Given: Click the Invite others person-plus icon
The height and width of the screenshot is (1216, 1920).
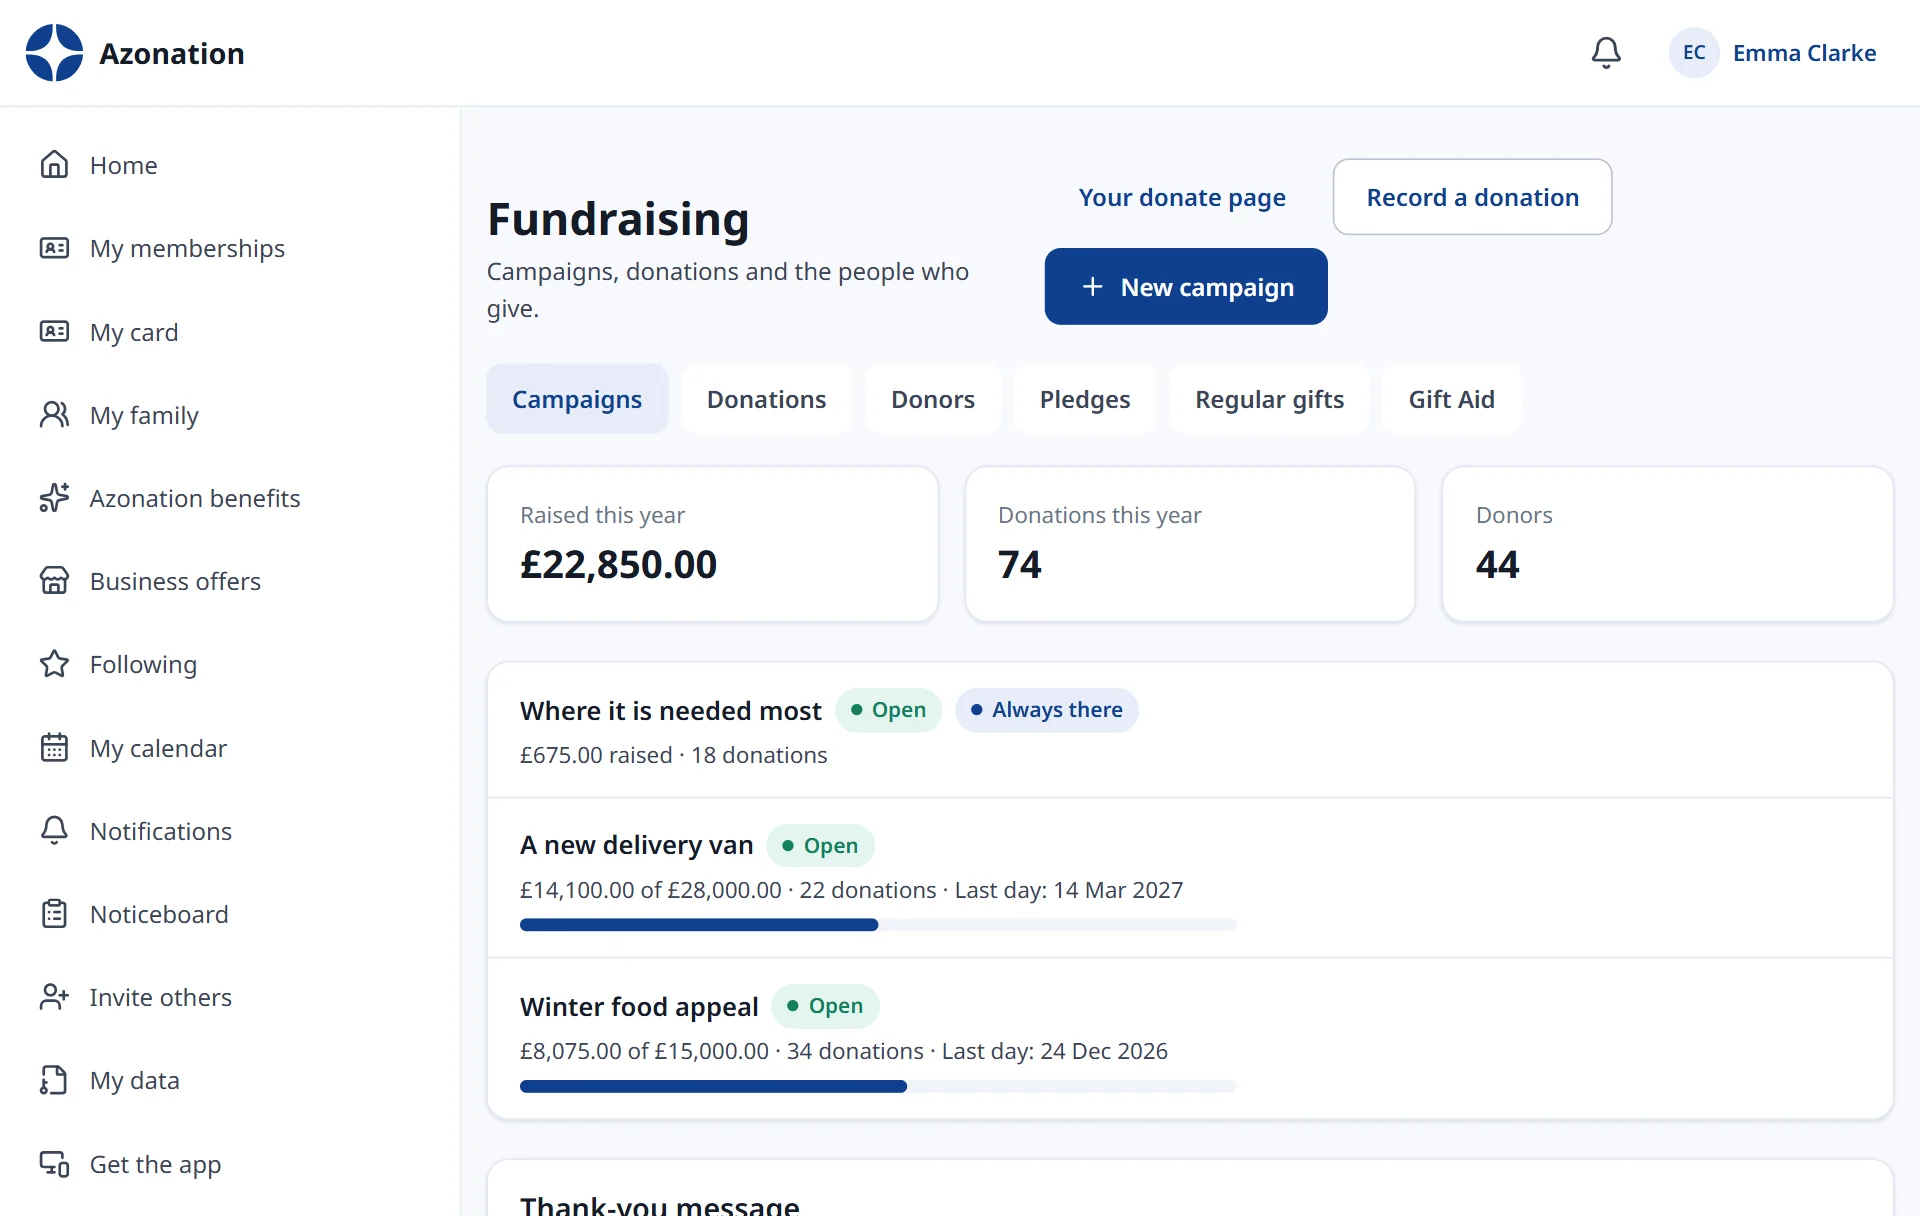Looking at the screenshot, I should point(54,997).
